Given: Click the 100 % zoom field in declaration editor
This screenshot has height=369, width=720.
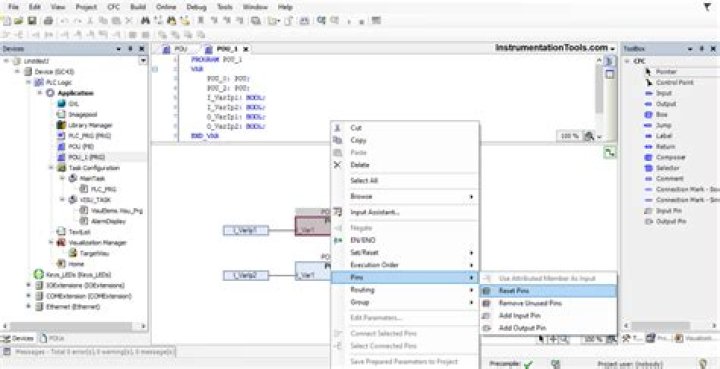Looking at the screenshot, I should point(569,136).
